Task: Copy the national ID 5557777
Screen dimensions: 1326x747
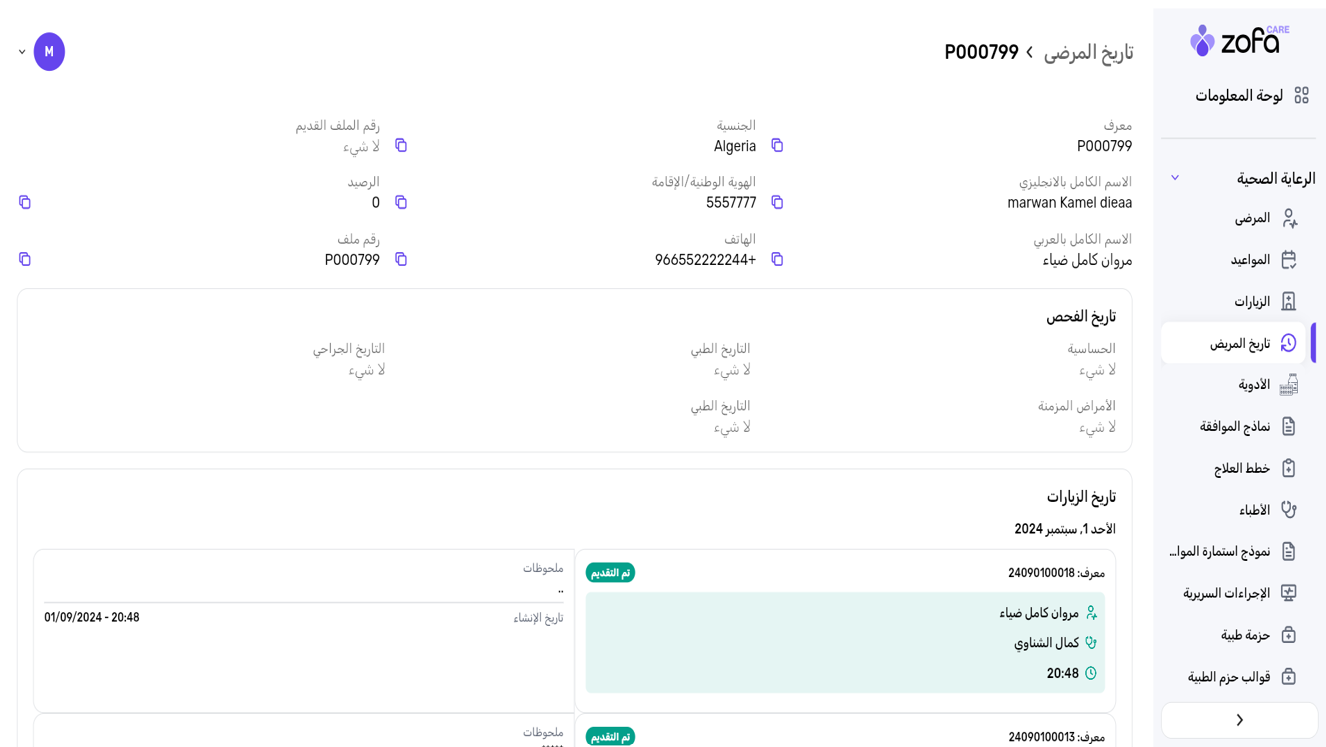Action: tap(777, 203)
